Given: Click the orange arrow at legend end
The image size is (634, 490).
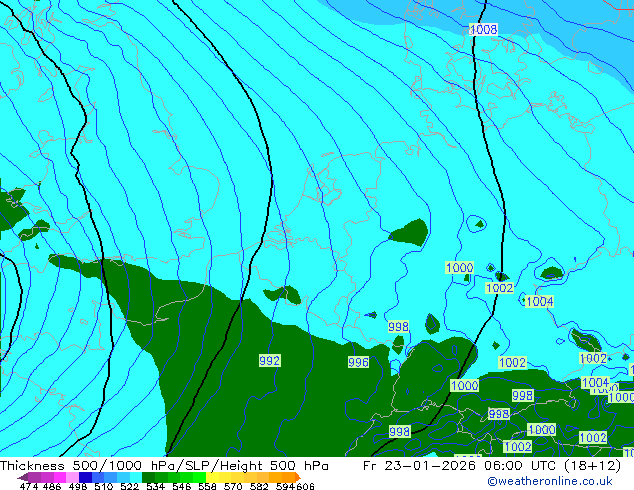Looking at the screenshot, I should coord(298,477).
